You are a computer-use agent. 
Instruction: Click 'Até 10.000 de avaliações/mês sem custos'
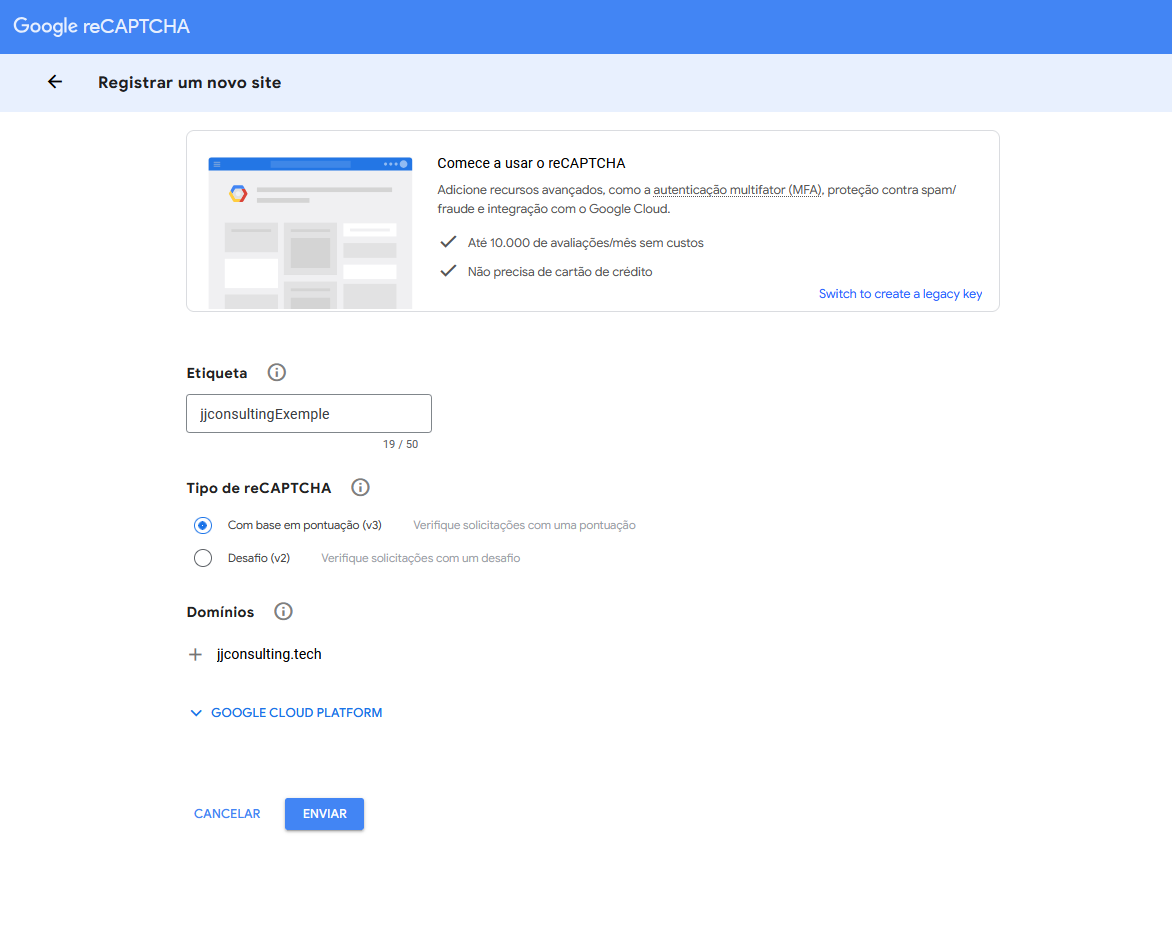[585, 243]
